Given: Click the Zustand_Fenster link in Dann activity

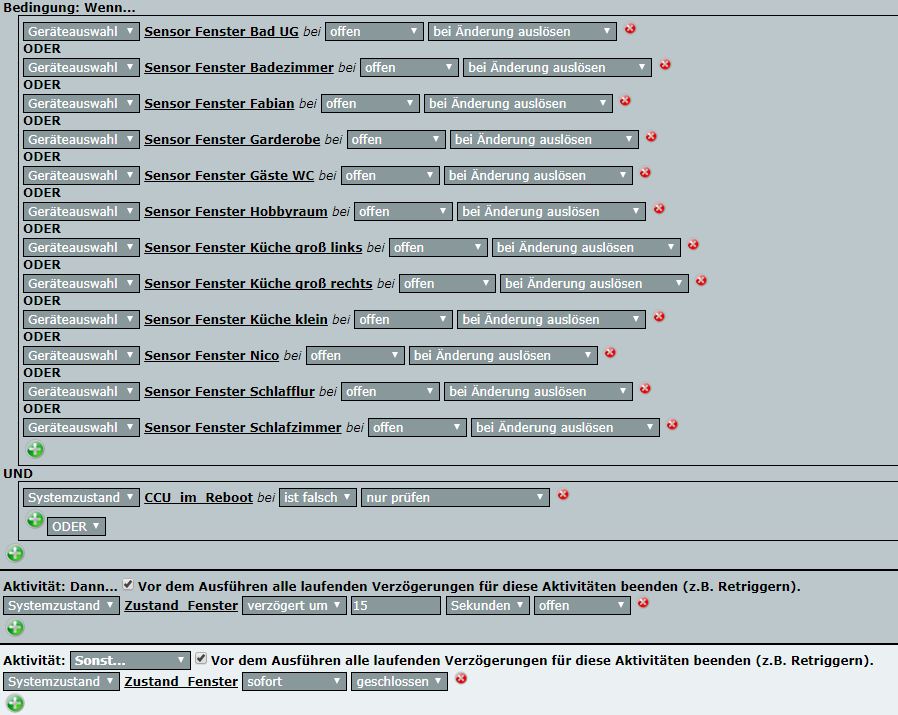Looking at the screenshot, I should tap(181, 605).
